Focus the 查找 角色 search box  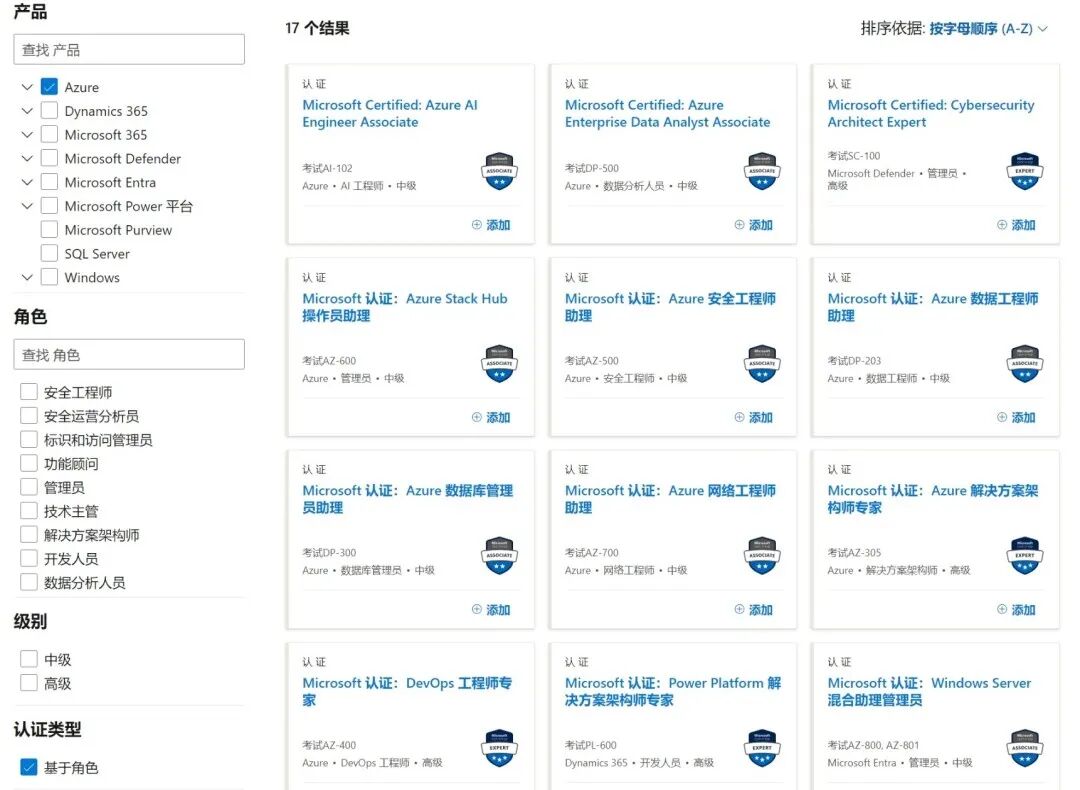[129, 355]
